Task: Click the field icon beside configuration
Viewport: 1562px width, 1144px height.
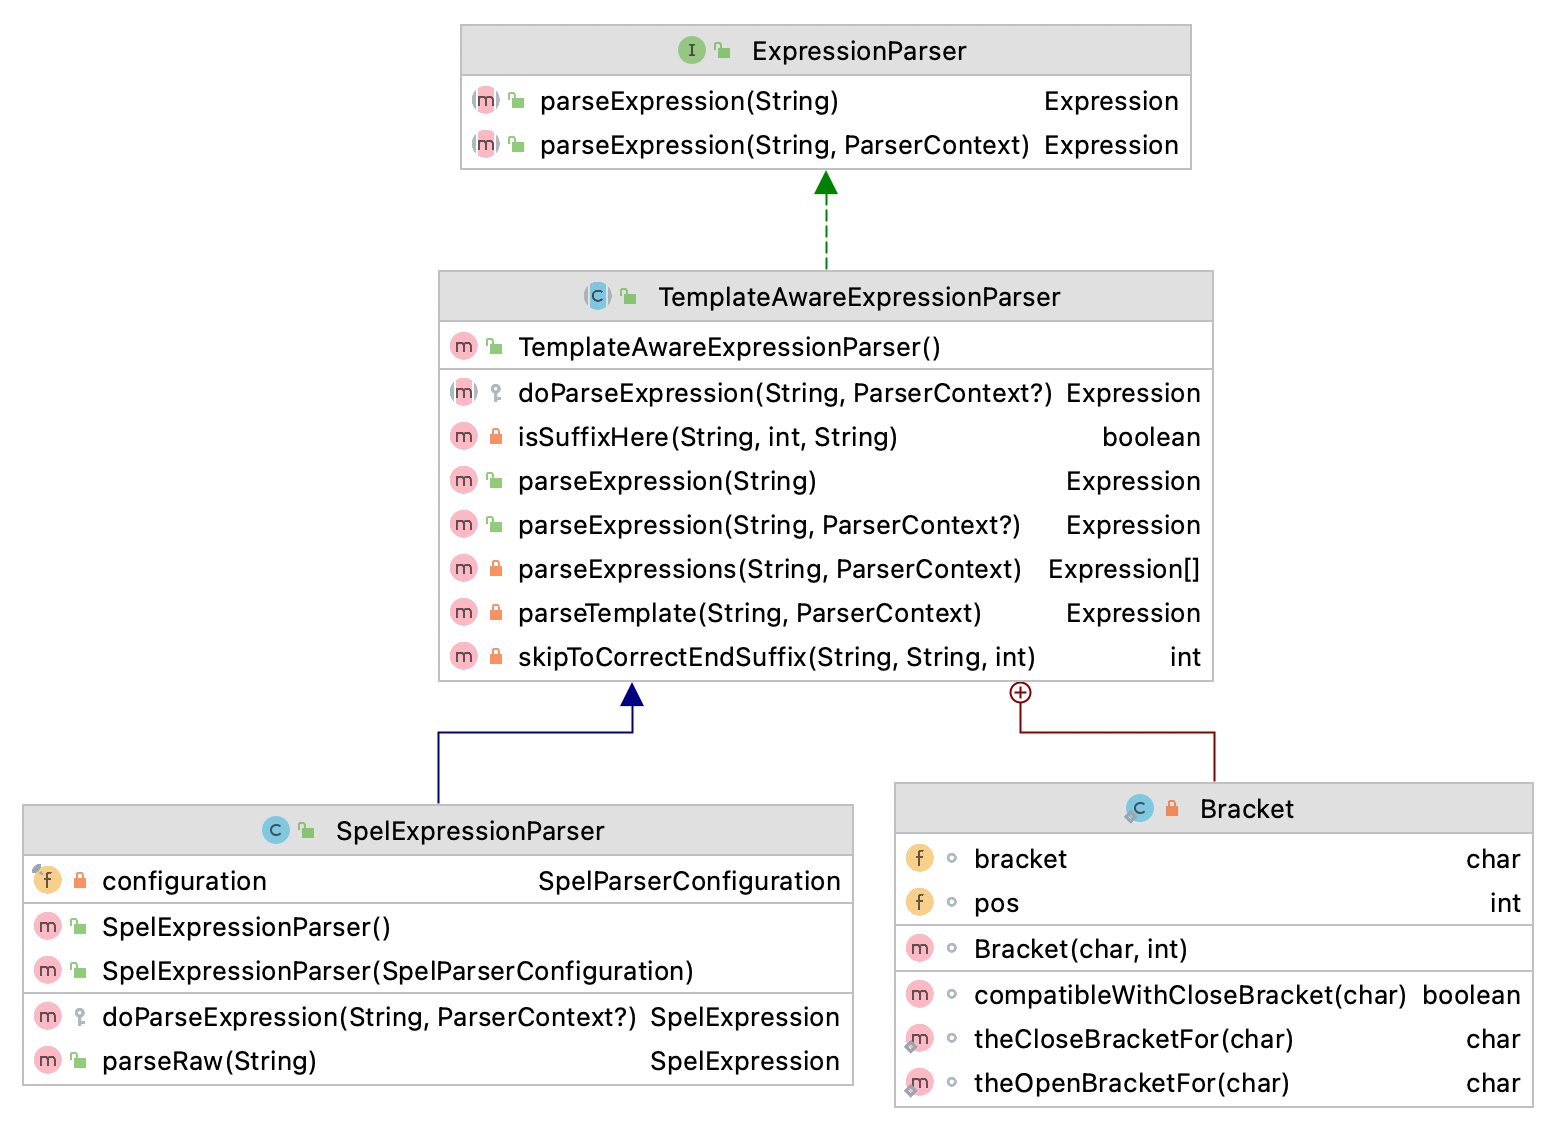Action: (47, 880)
